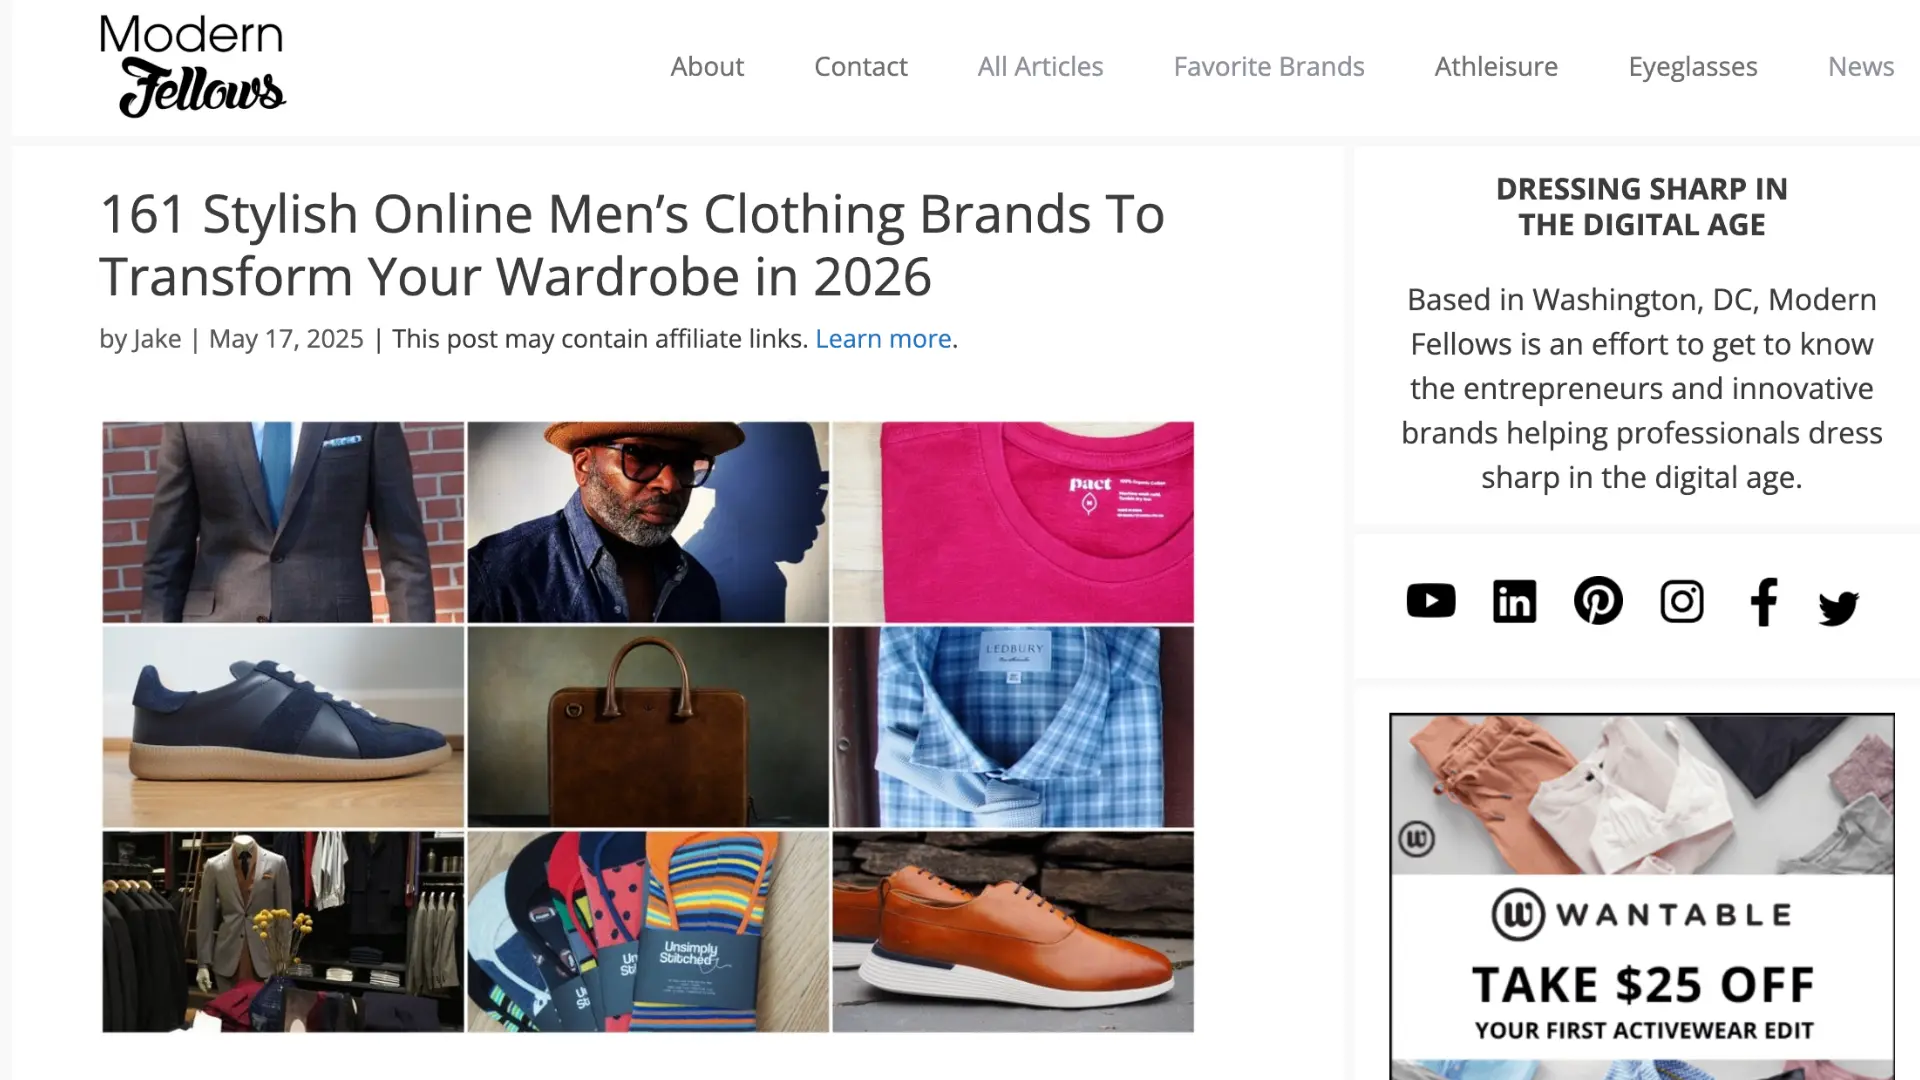The height and width of the screenshot is (1080, 1920).
Task: Browse the Favorite Brands menu item
Action: pos(1269,66)
